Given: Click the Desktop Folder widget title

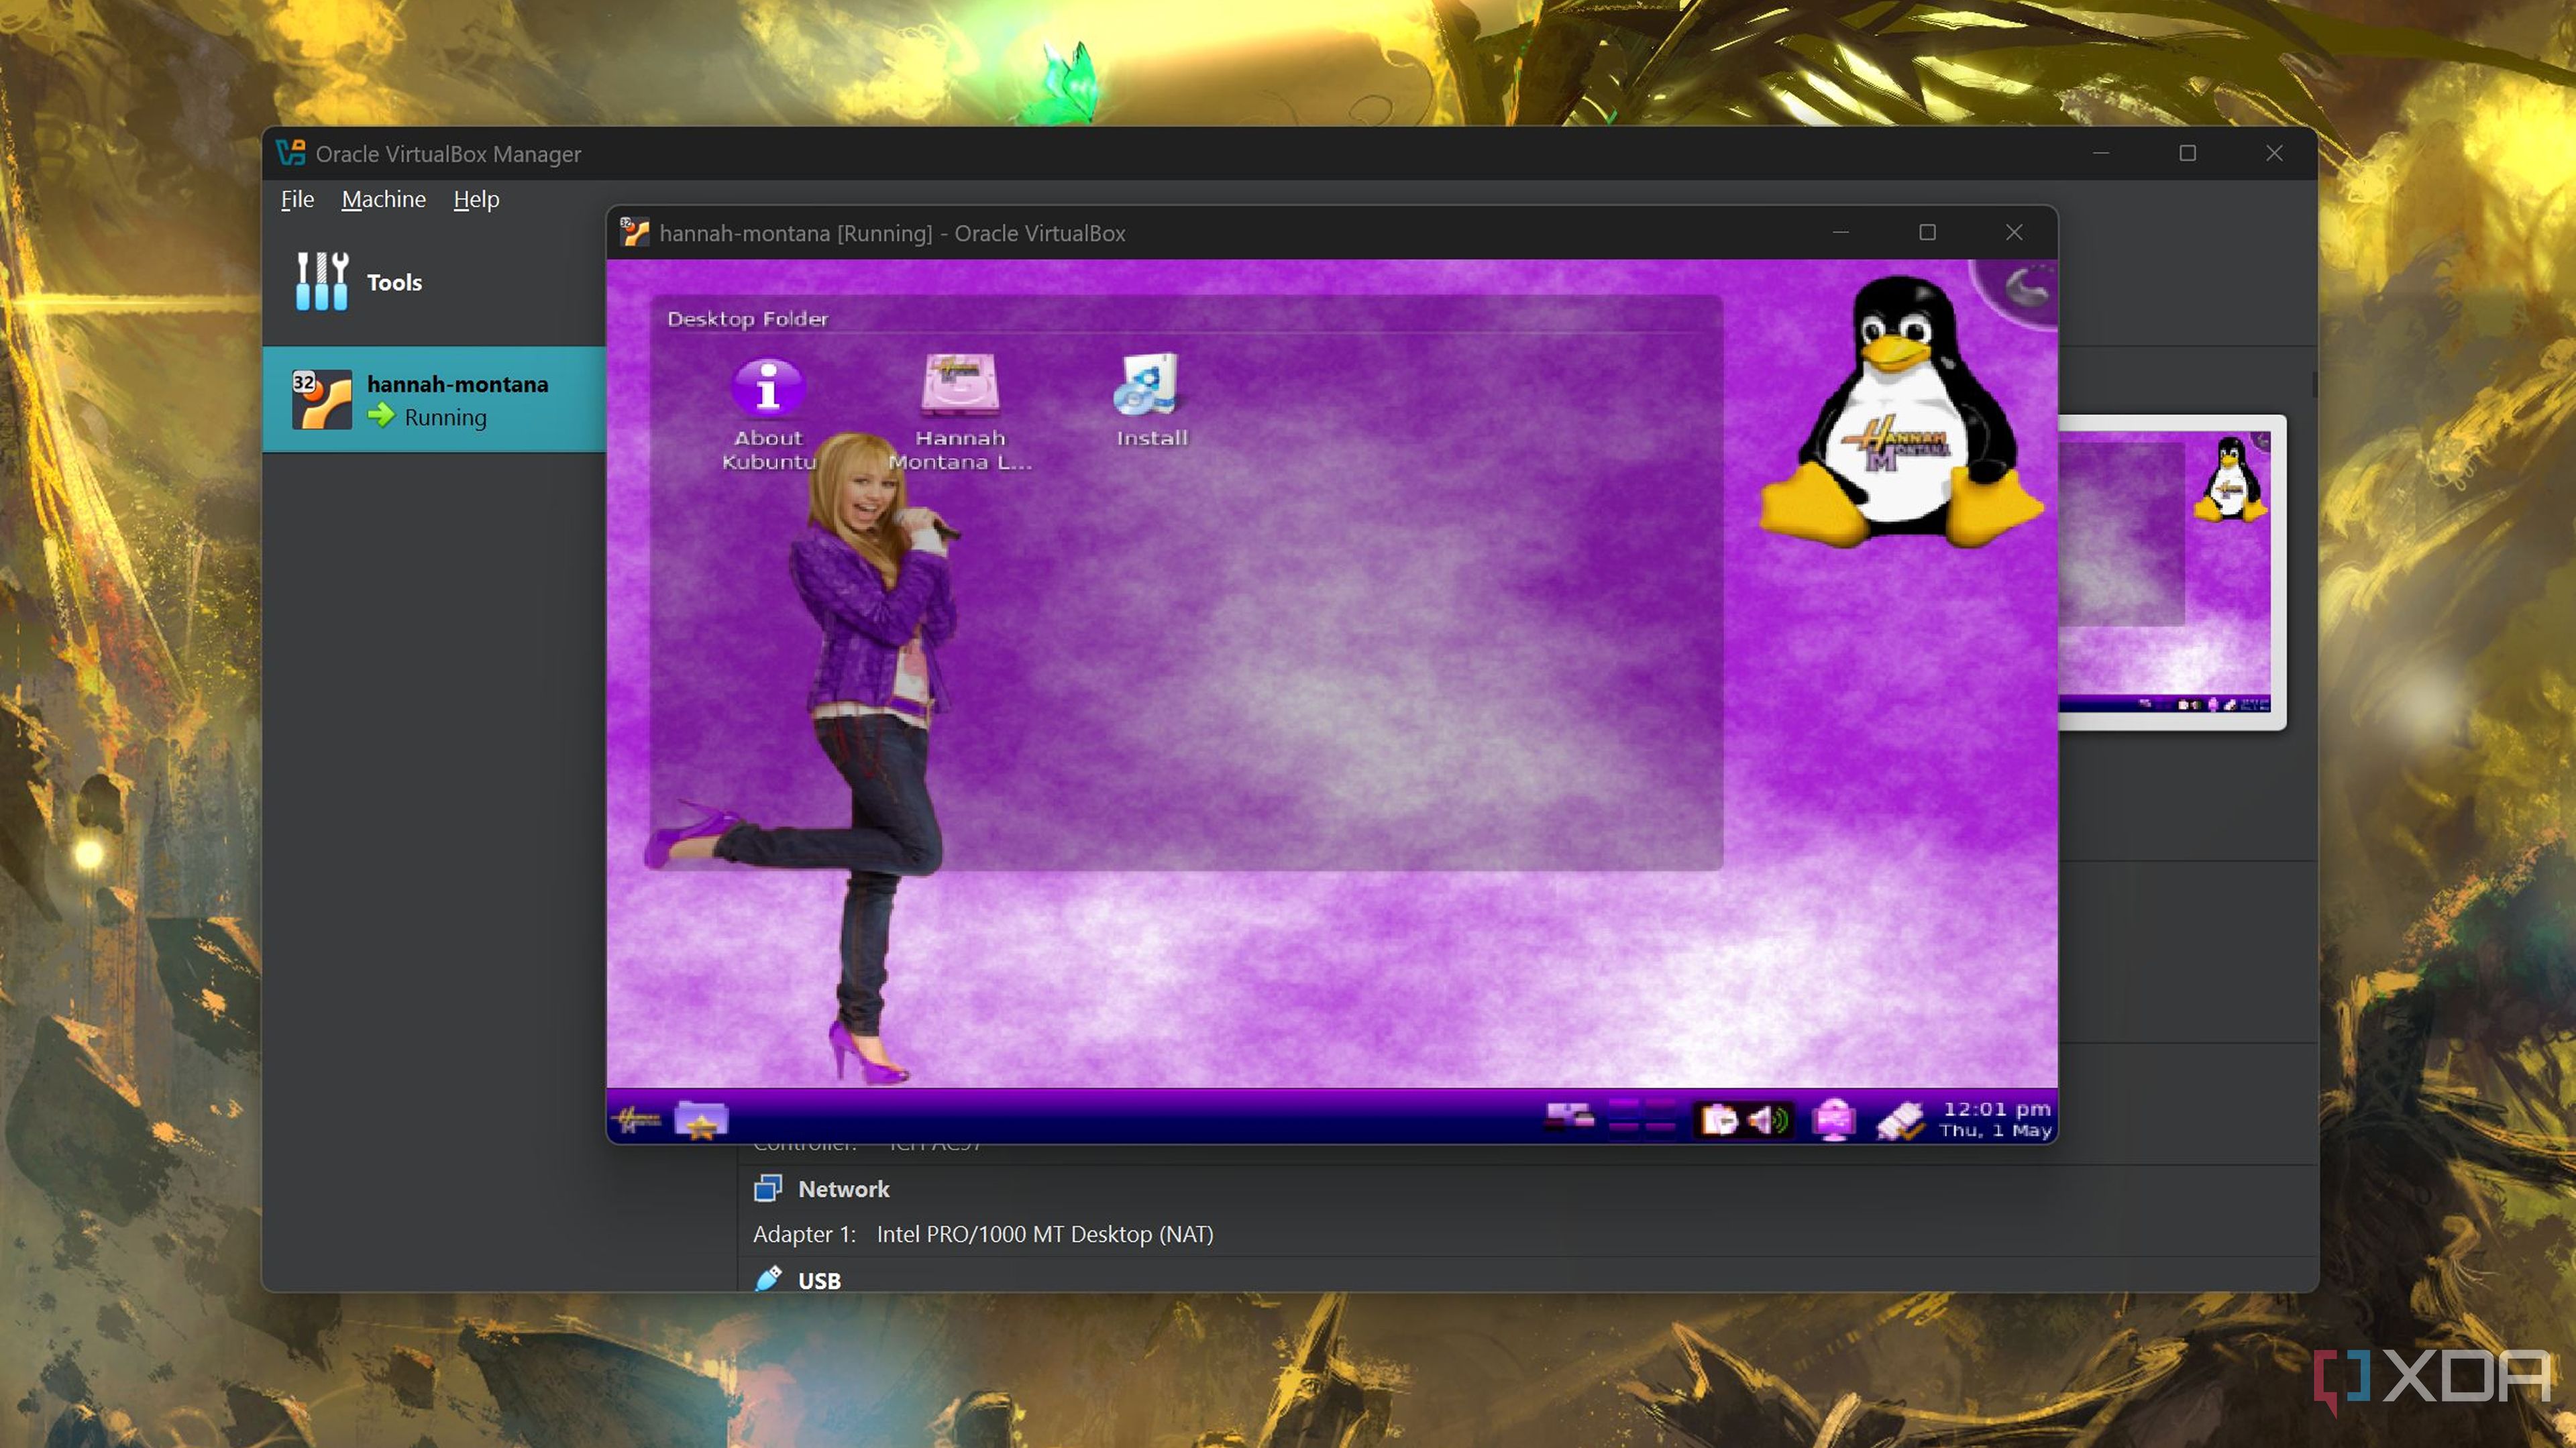Looking at the screenshot, I should click(x=747, y=319).
